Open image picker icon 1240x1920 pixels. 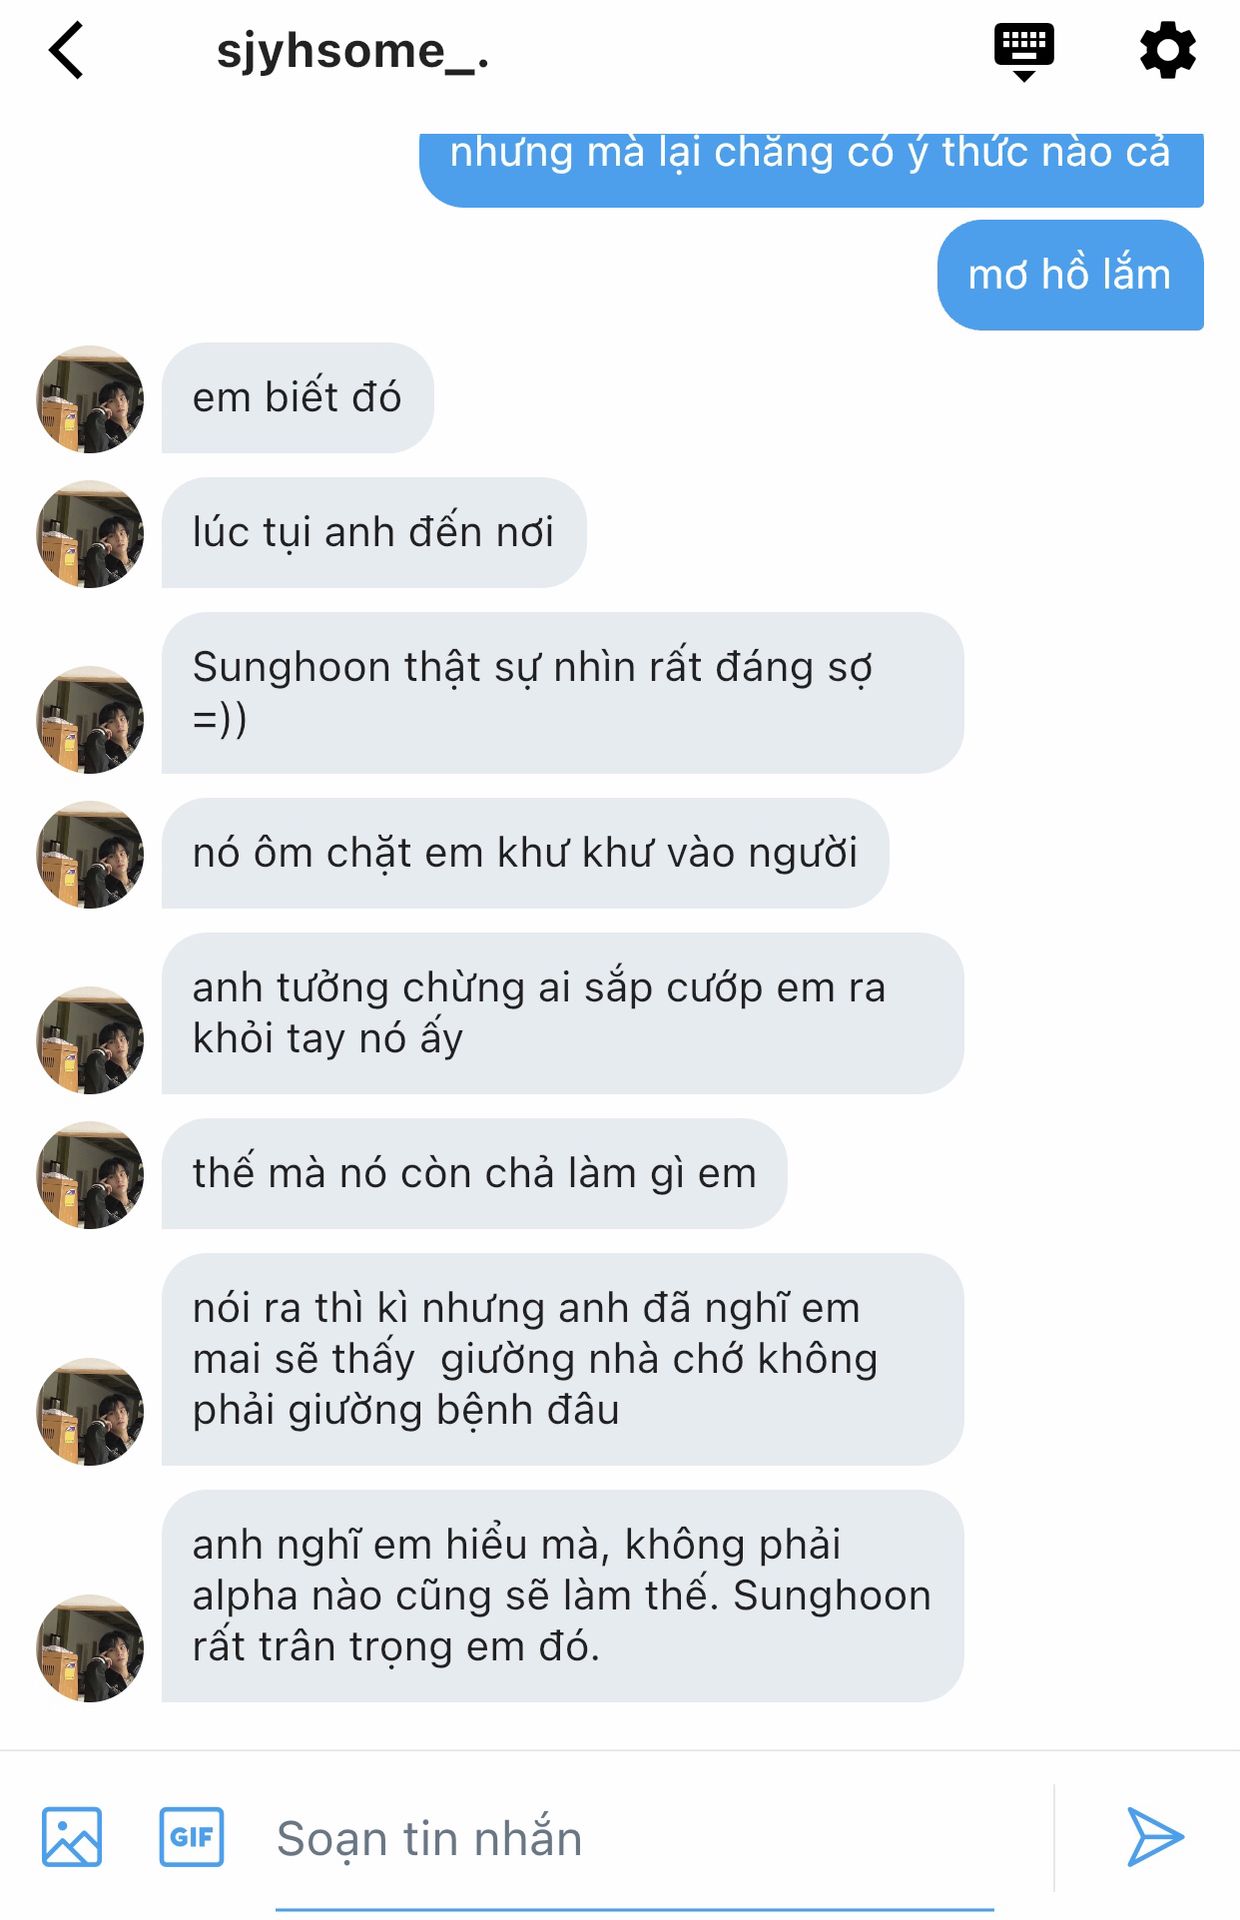coord(72,1836)
